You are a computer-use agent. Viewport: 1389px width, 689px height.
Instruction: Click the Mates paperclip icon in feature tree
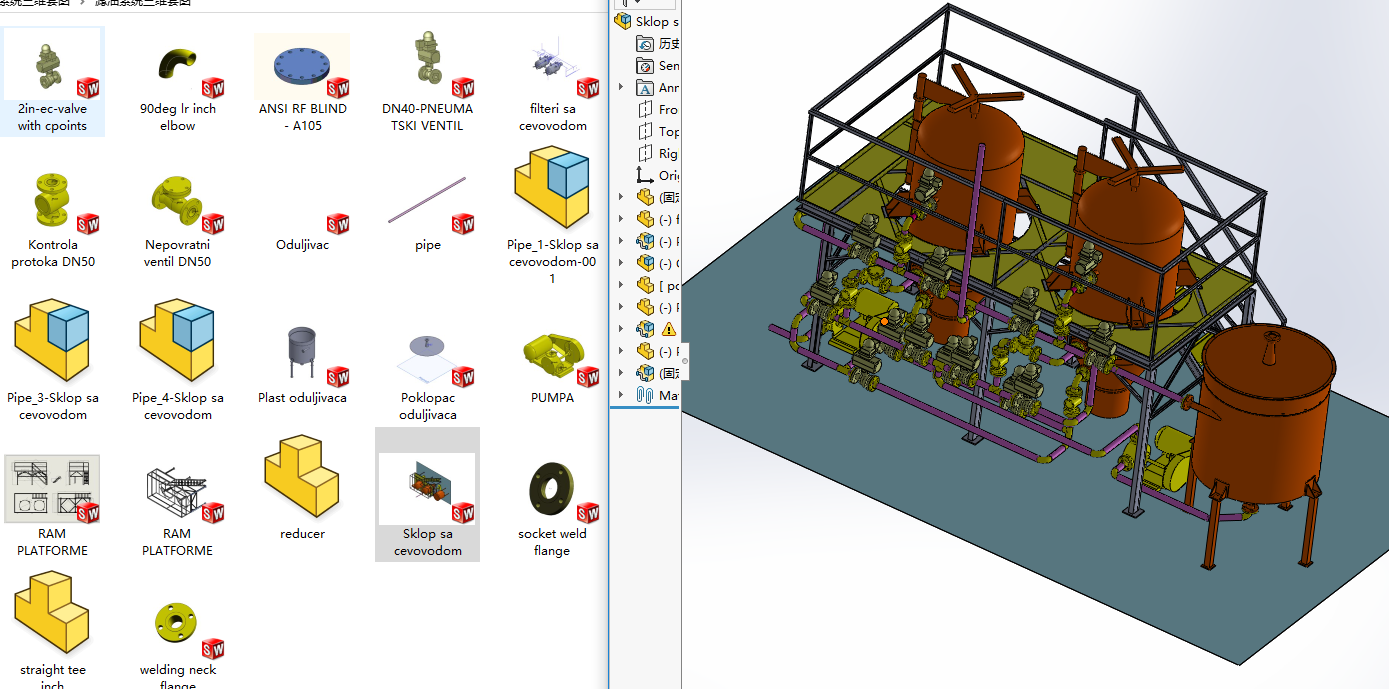pos(645,395)
